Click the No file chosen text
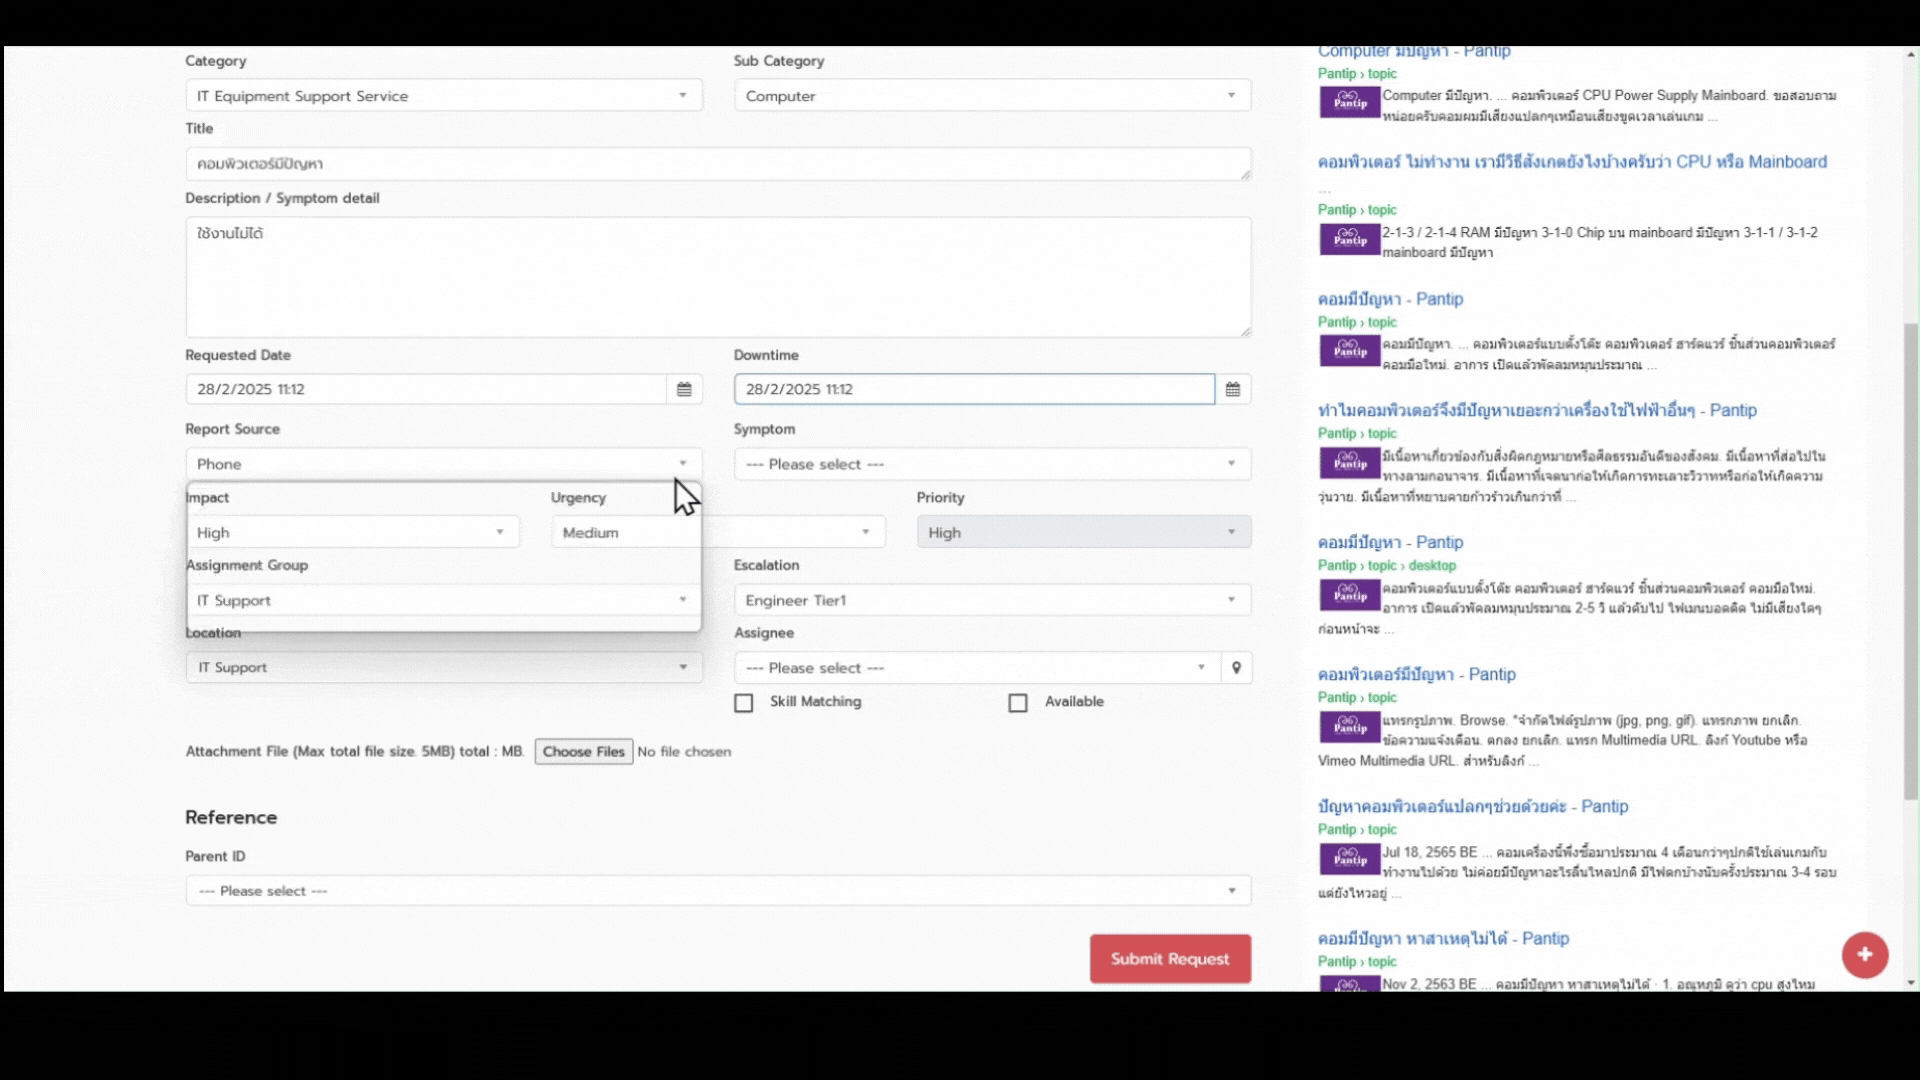Screen dimensions: 1920x1080 coord(684,752)
